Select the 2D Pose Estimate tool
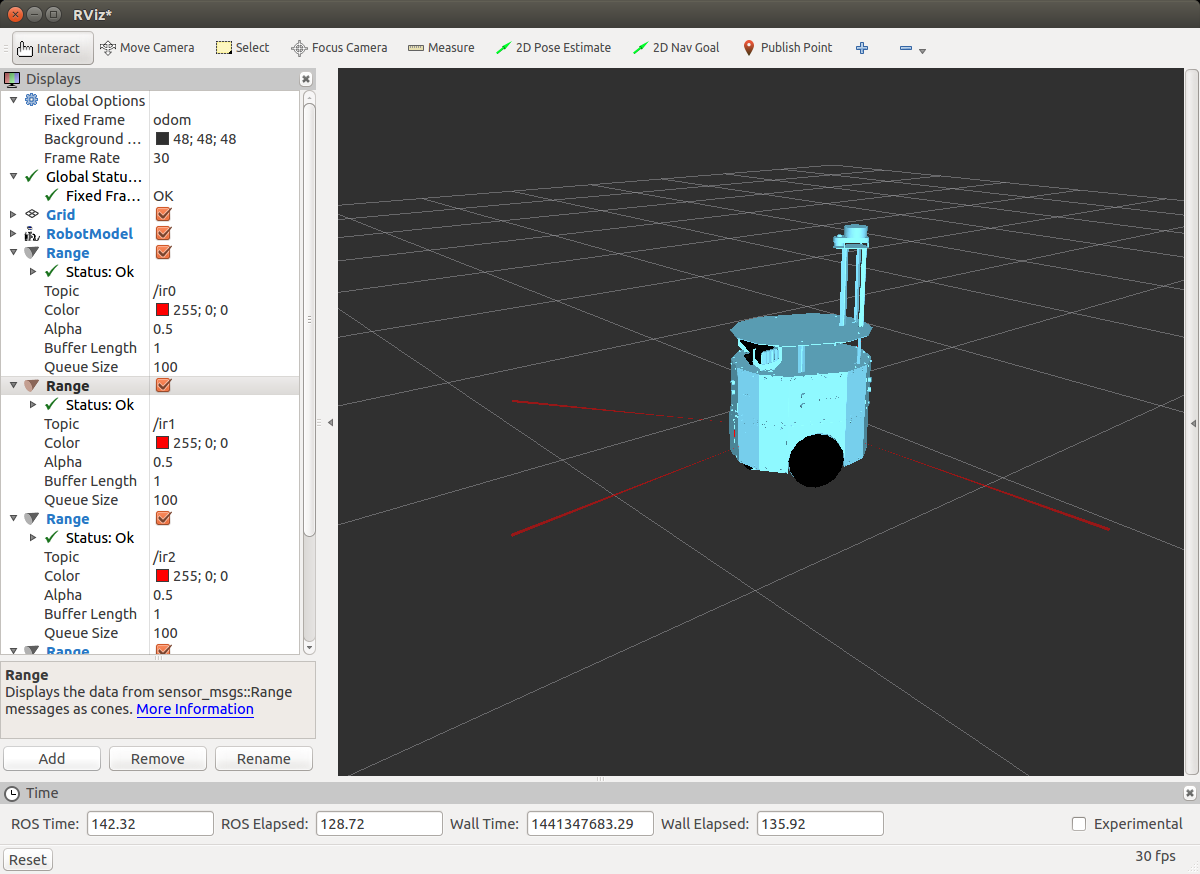 (553, 48)
